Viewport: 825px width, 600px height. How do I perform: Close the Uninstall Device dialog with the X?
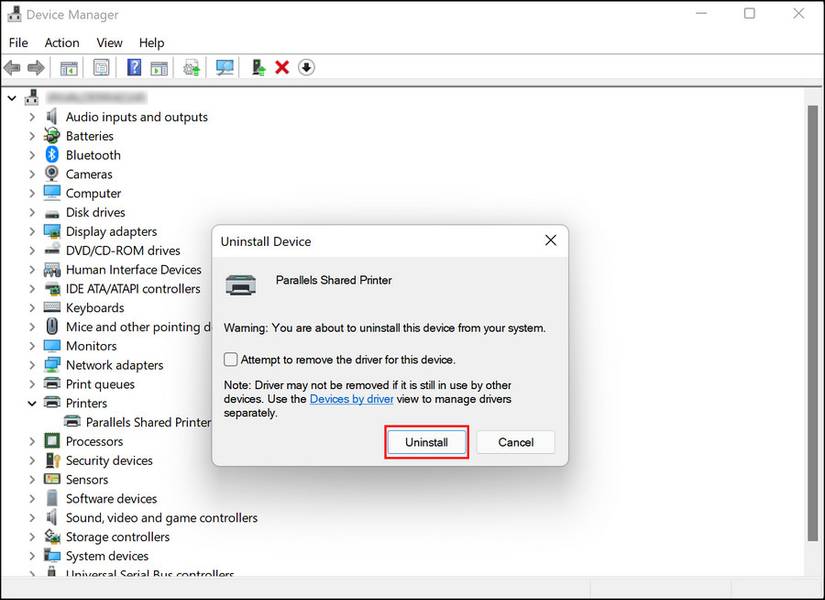click(550, 240)
